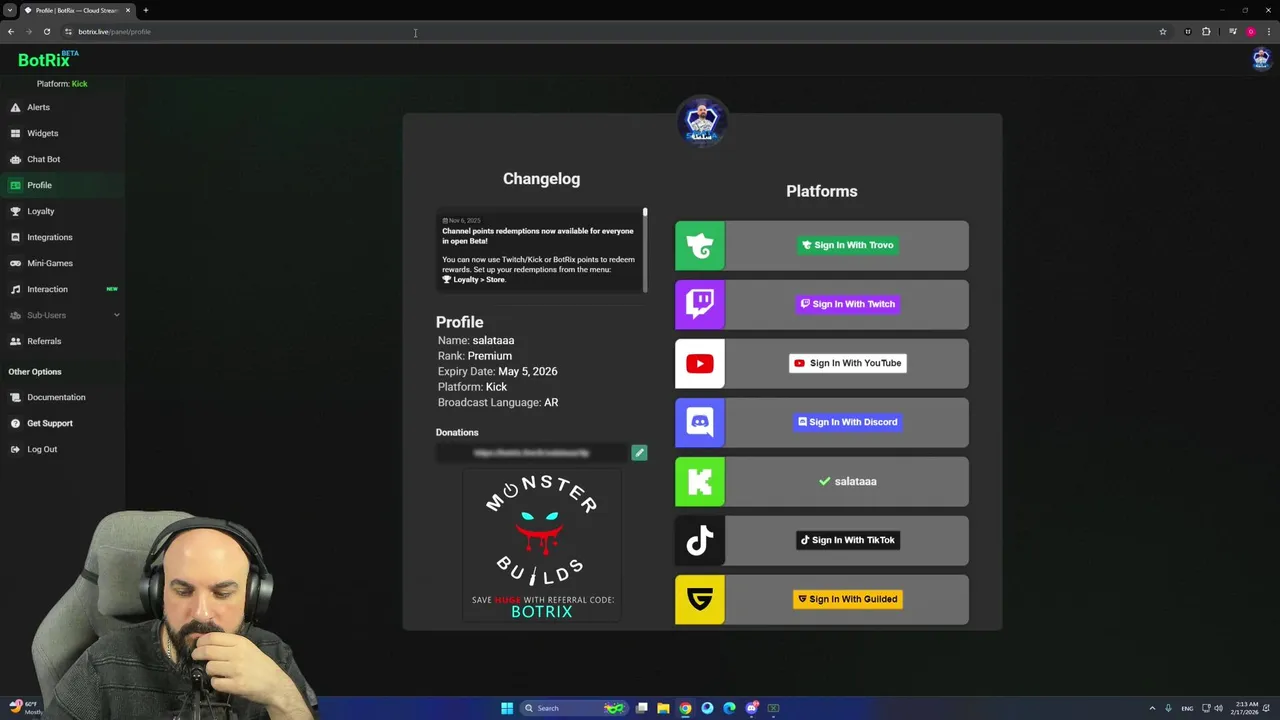Sign in with YouTube
This screenshot has width=1280, height=720.
(x=847, y=363)
